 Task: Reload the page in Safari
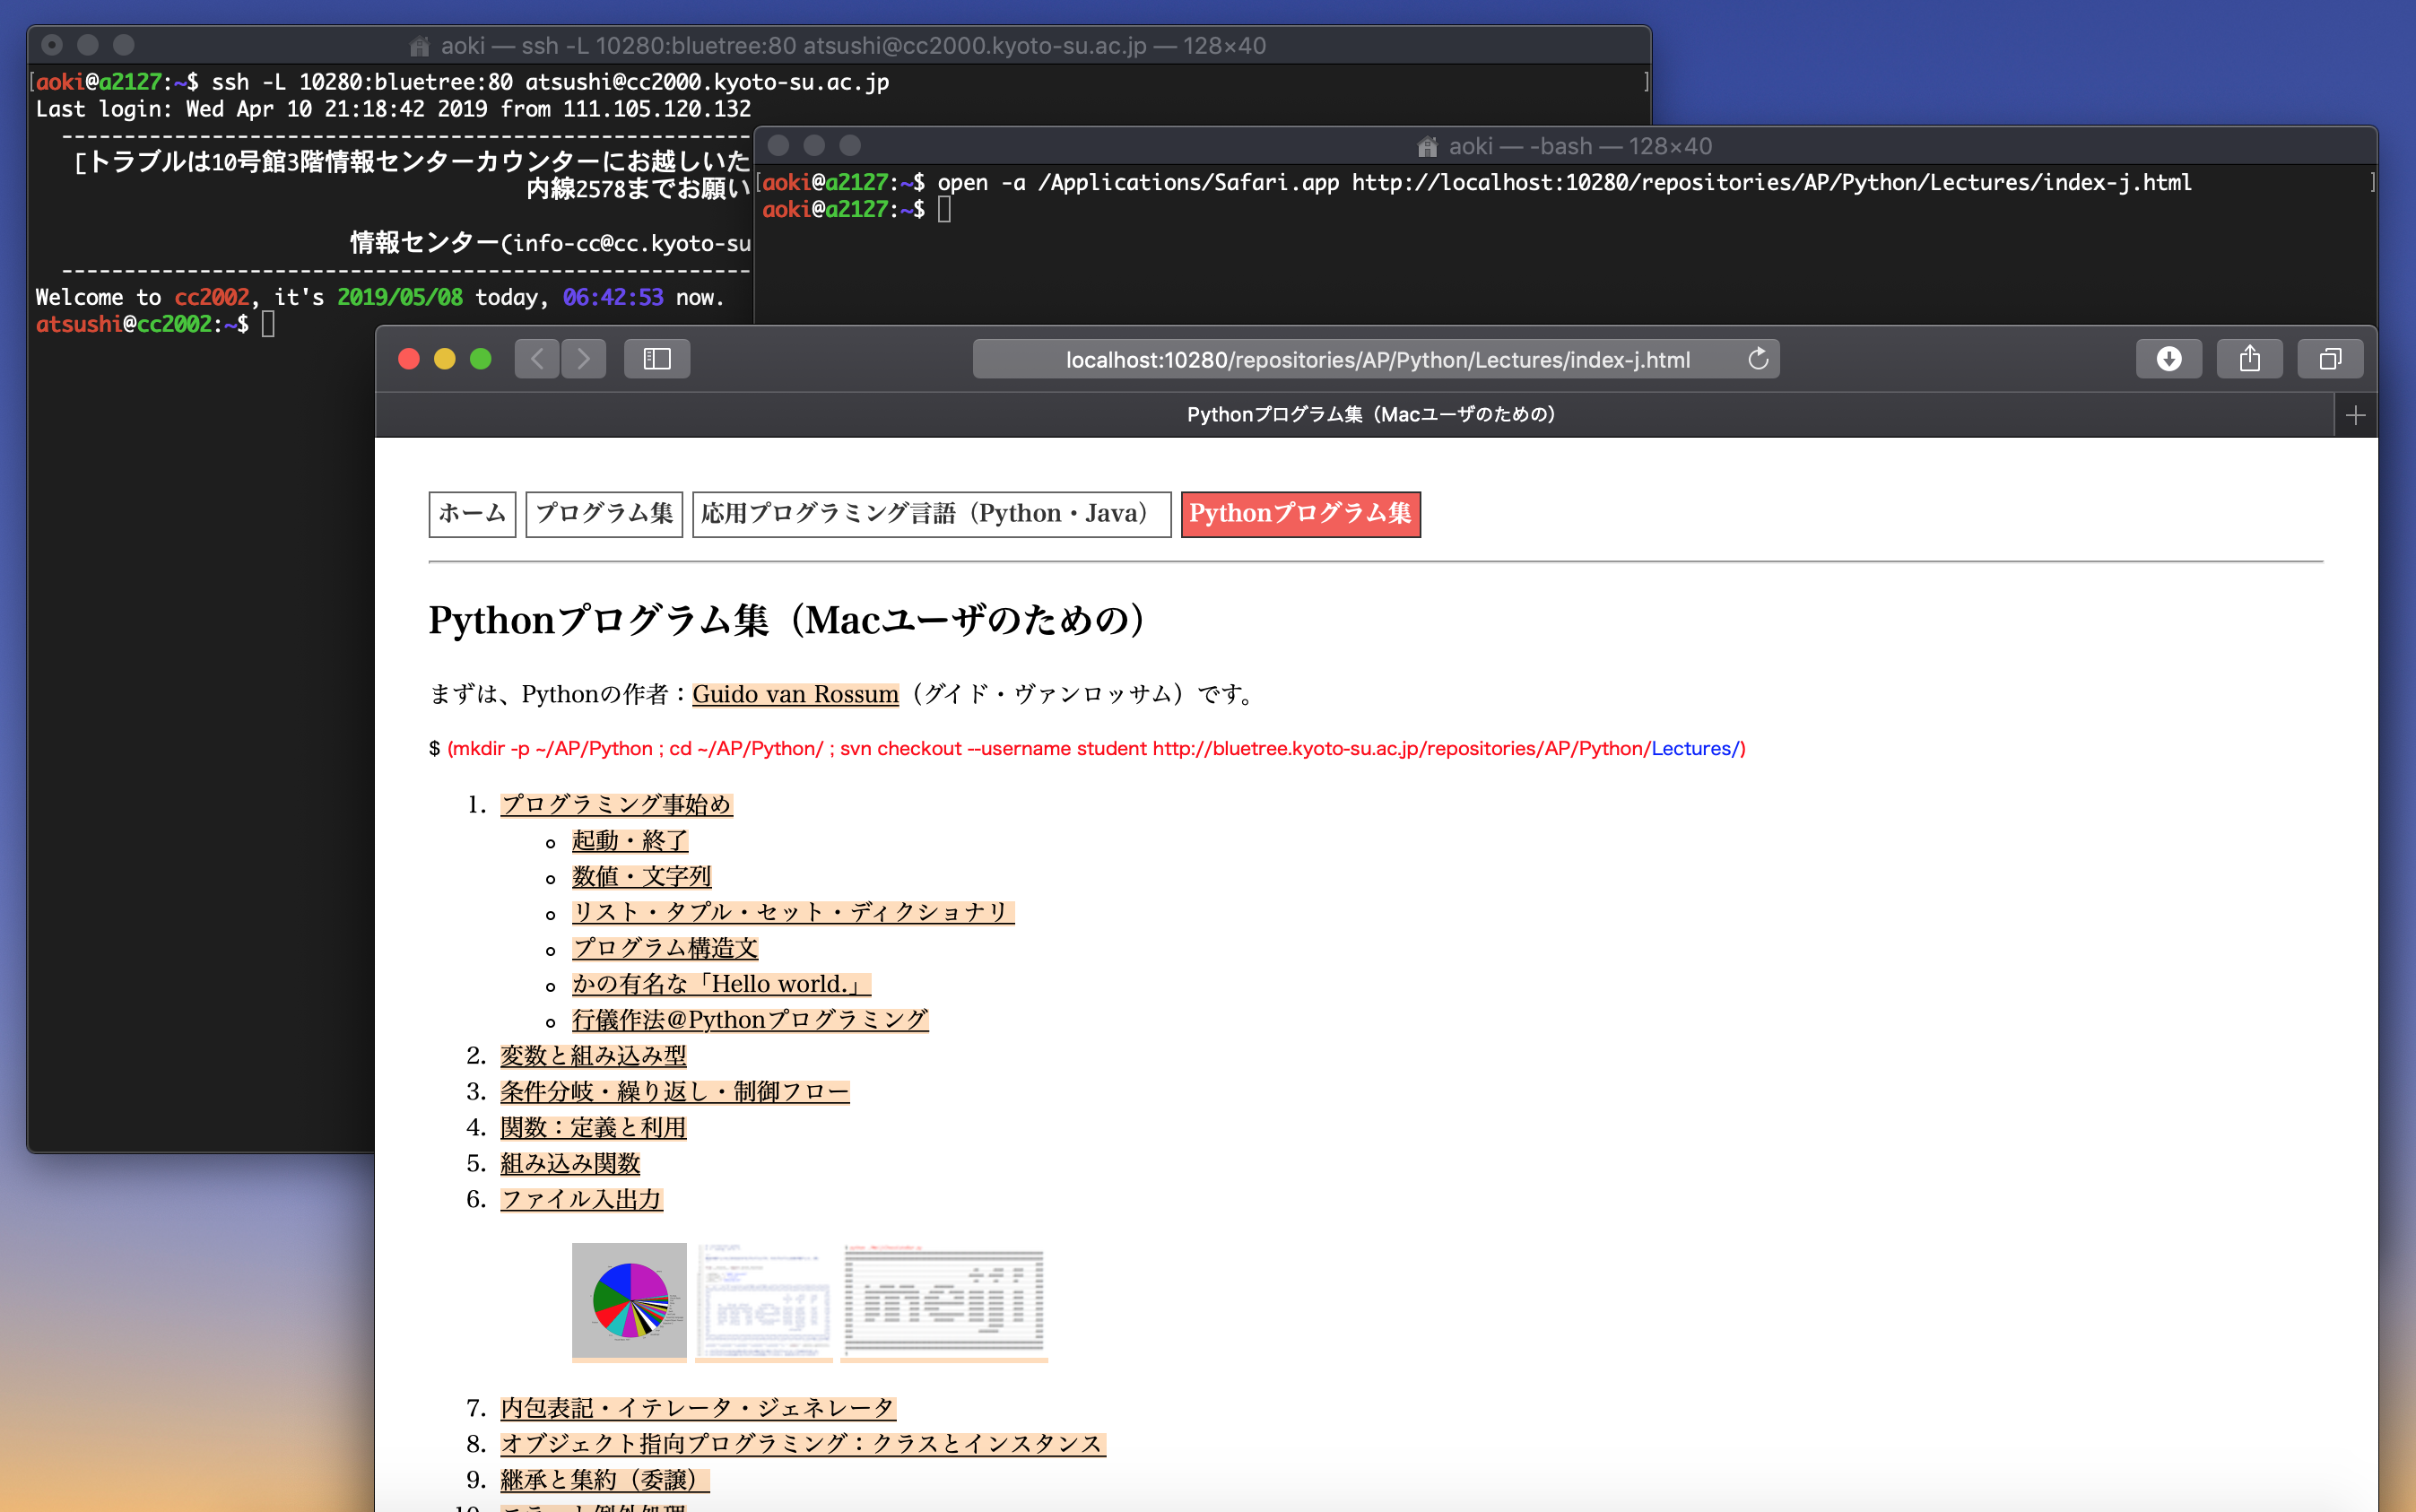[1758, 359]
